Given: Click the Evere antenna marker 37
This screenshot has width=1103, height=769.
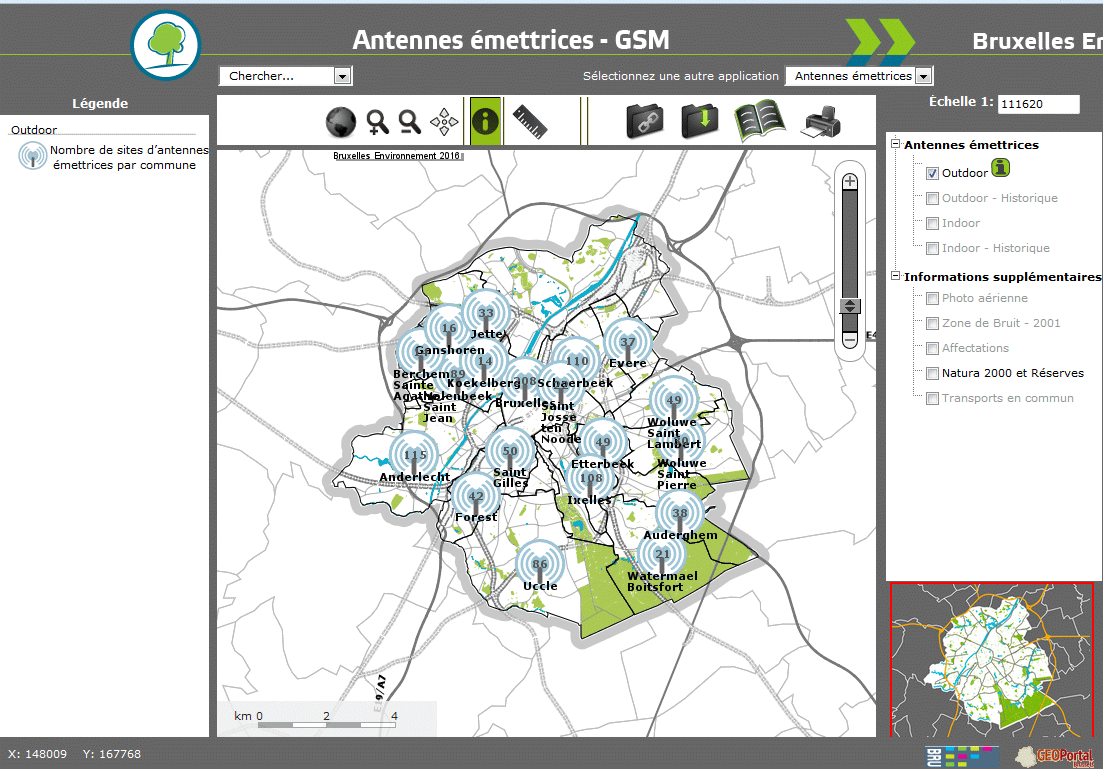Looking at the screenshot, I should click(627, 342).
